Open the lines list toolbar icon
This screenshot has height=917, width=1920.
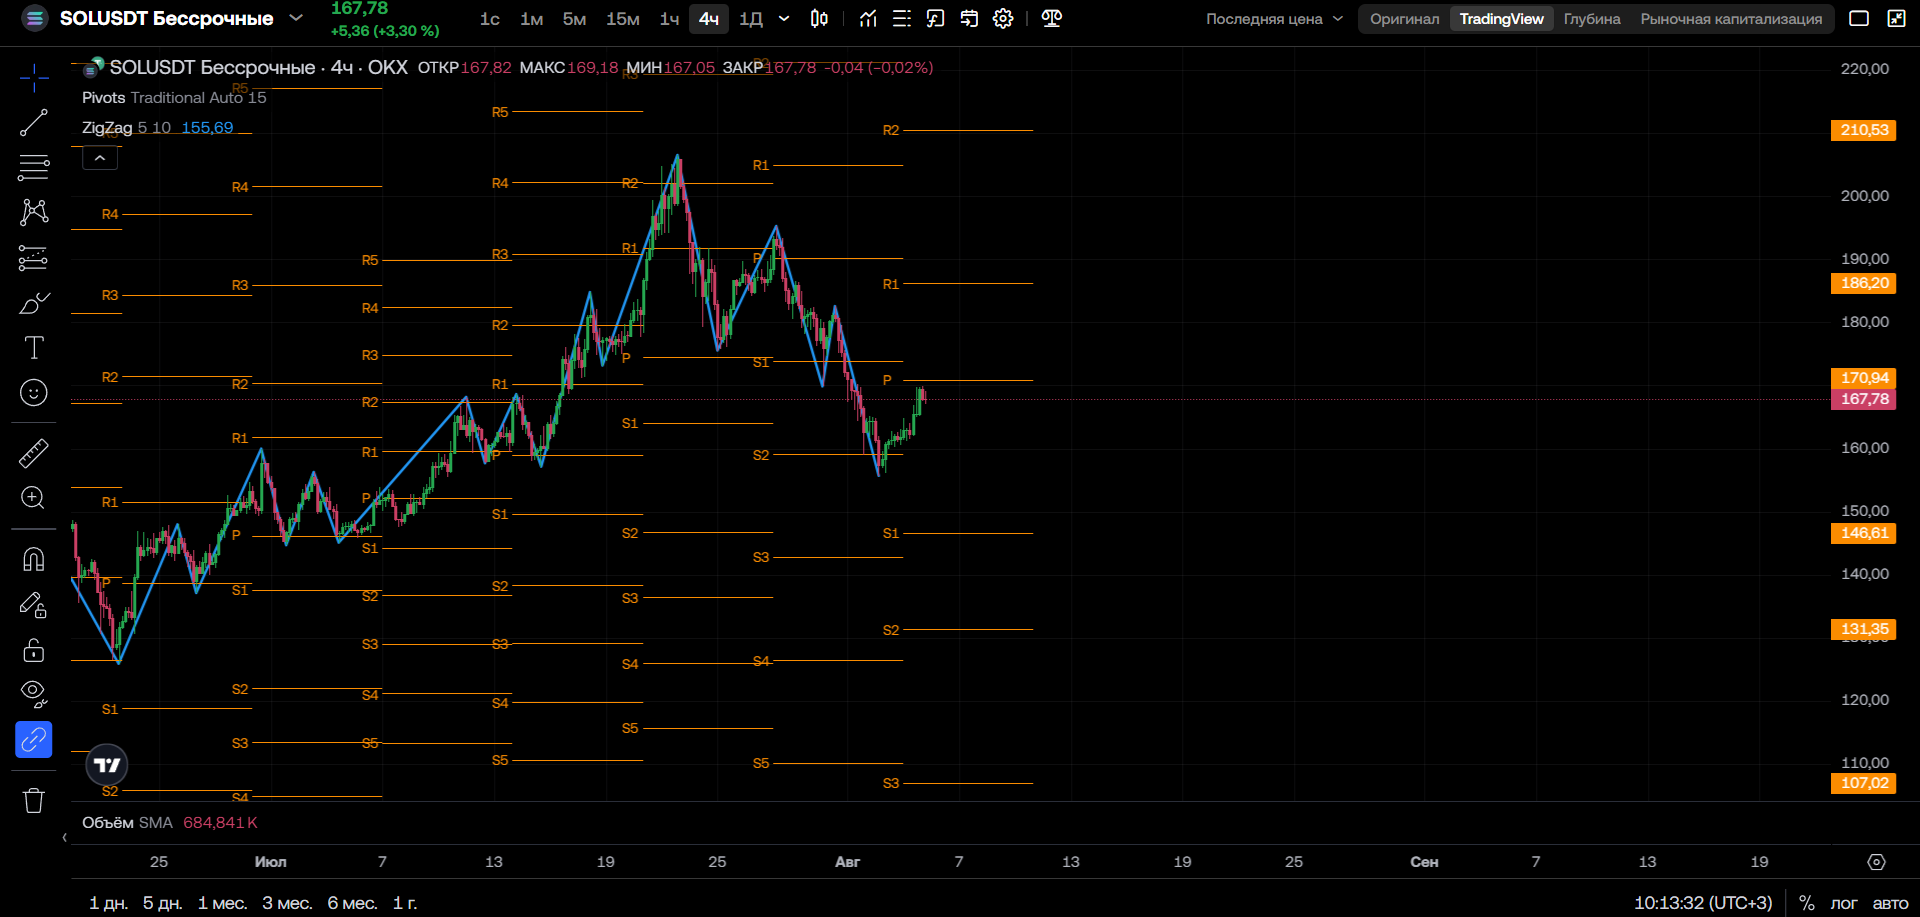(902, 19)
